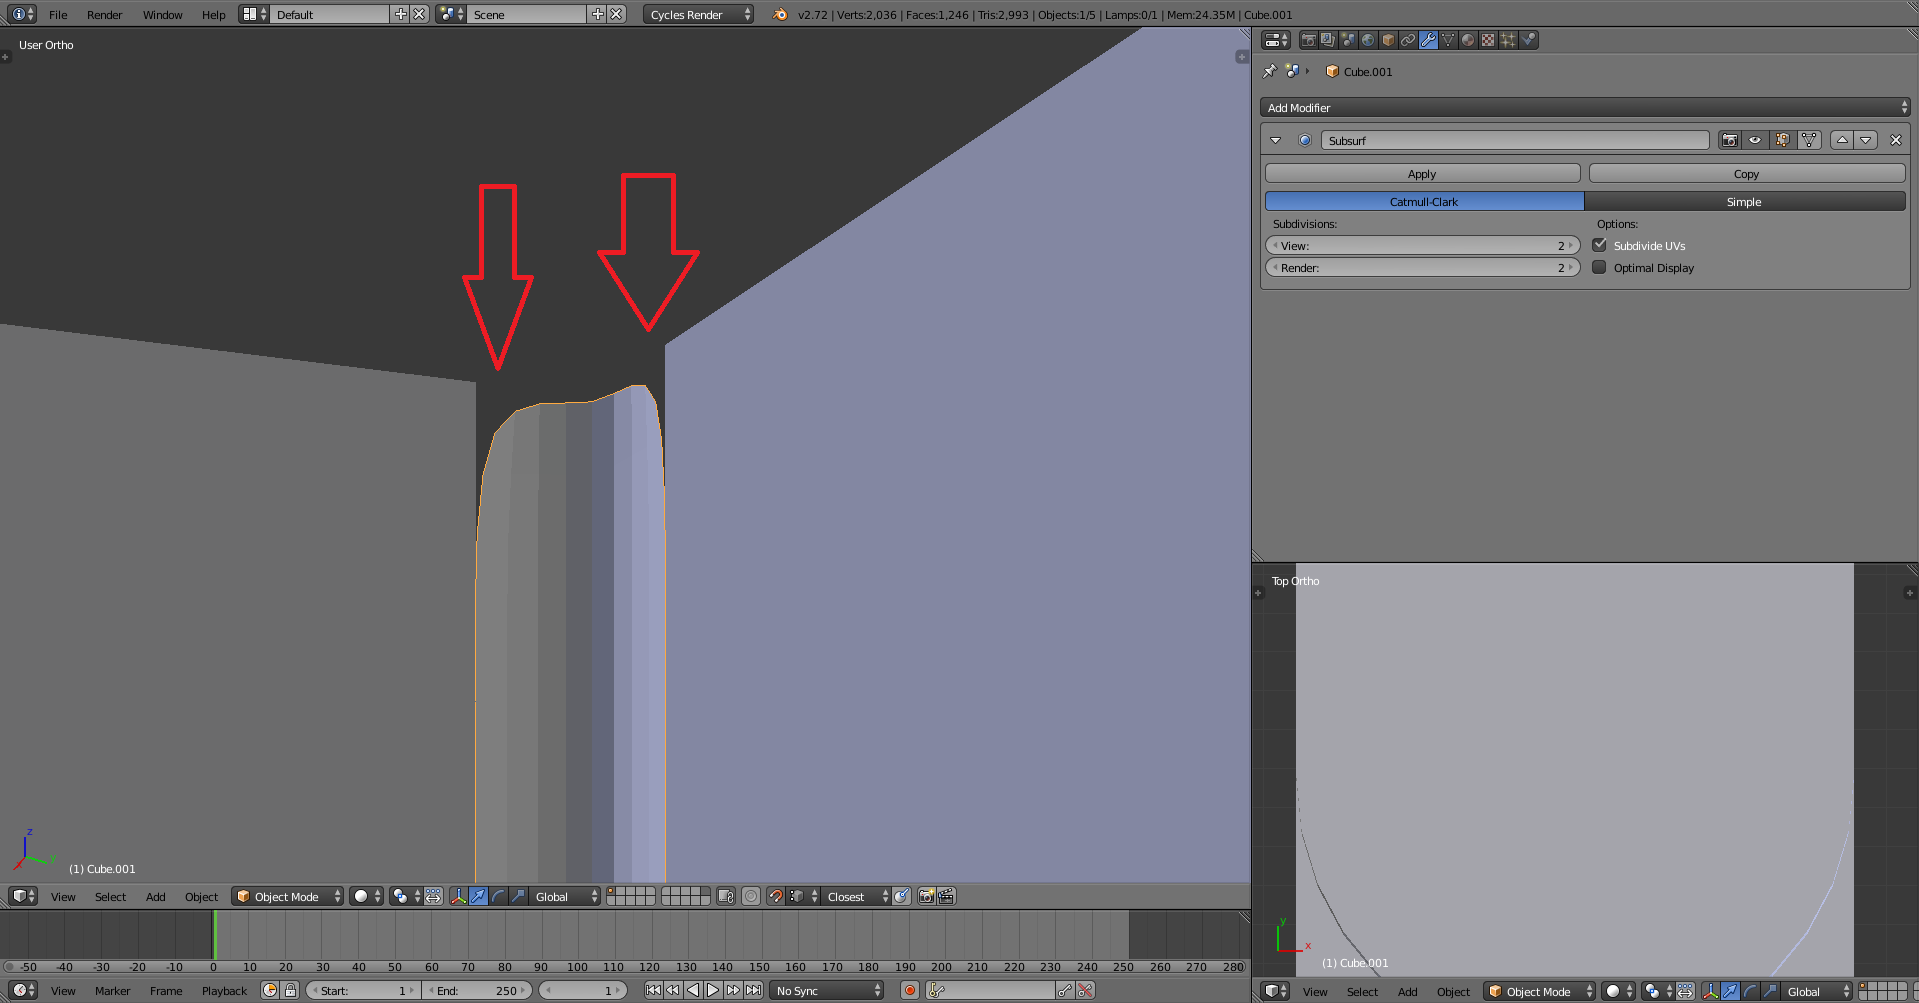Open the World properties globe icon

pyautogui.click(x=1368, y=40)
